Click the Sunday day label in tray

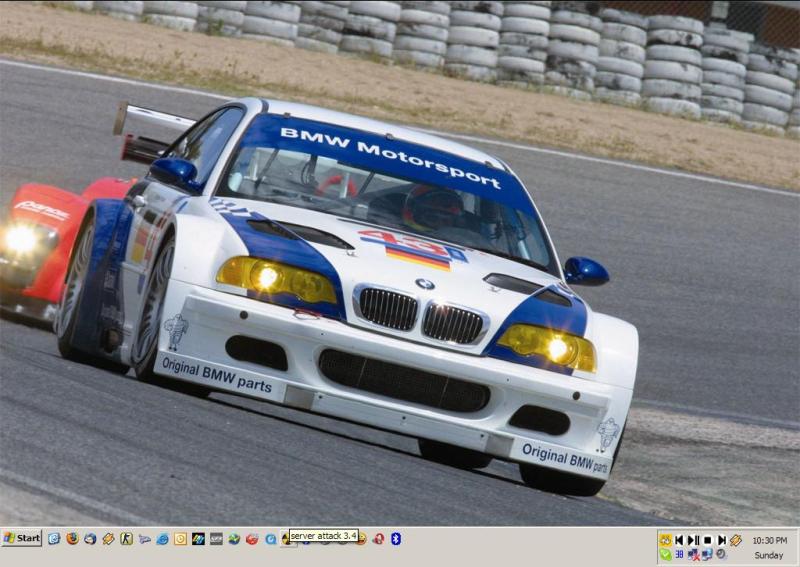click(x=768, y=555)
